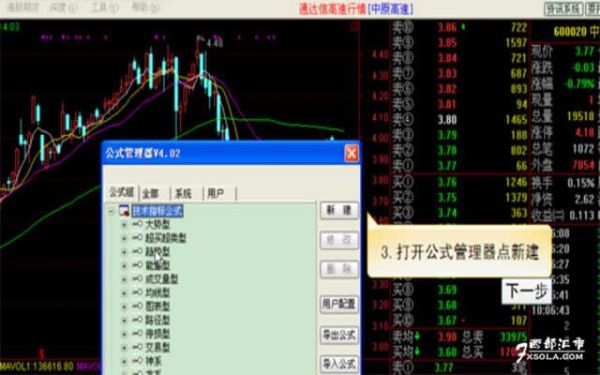Screen dimensions: 600x375
Task: Expand the 停损型 tree node
Action: click(x=124, y=334)
